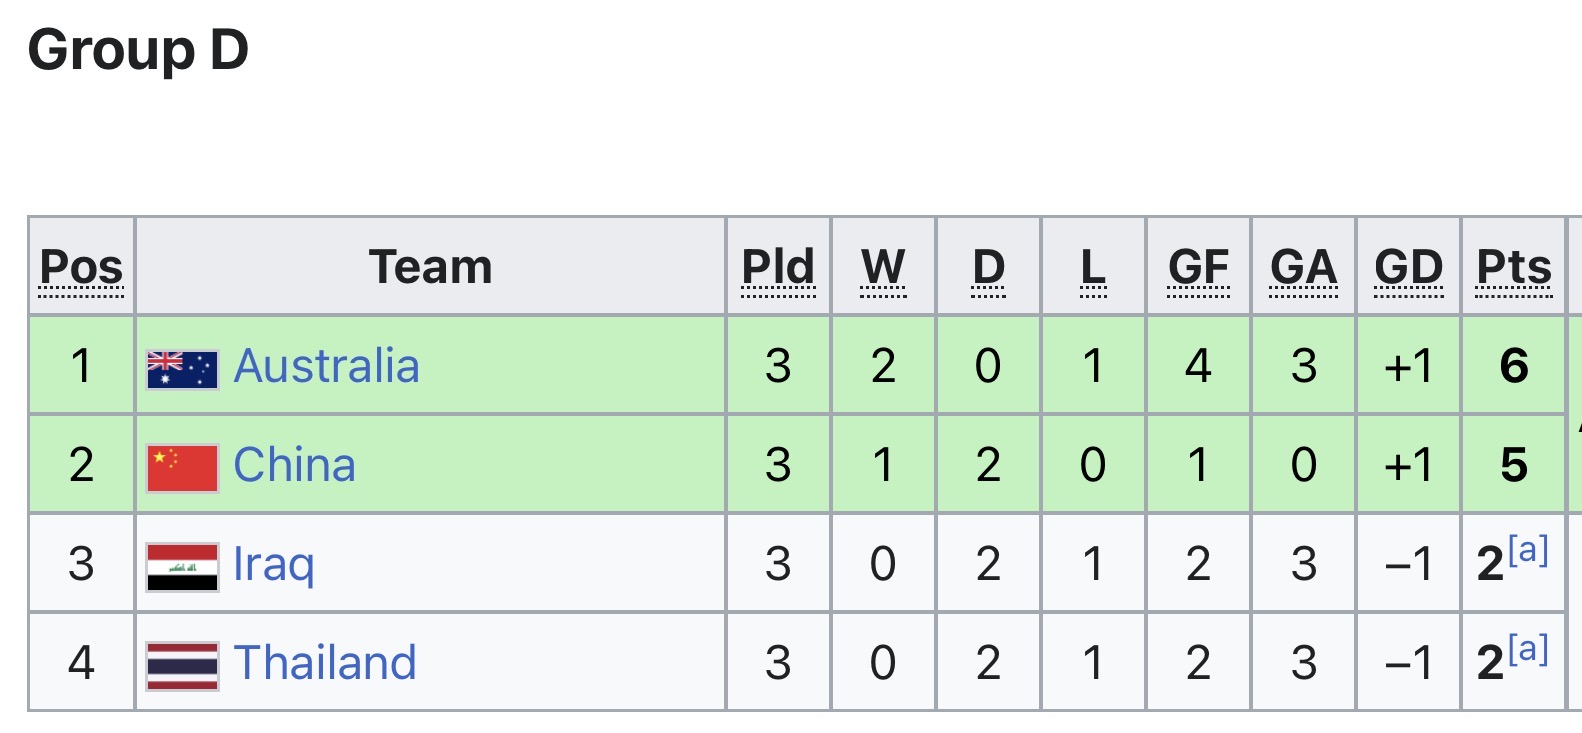This screenshot has height=733, width=1582.
Task: Click the Iraq flag icon
Action: click(x=182, y=566)
